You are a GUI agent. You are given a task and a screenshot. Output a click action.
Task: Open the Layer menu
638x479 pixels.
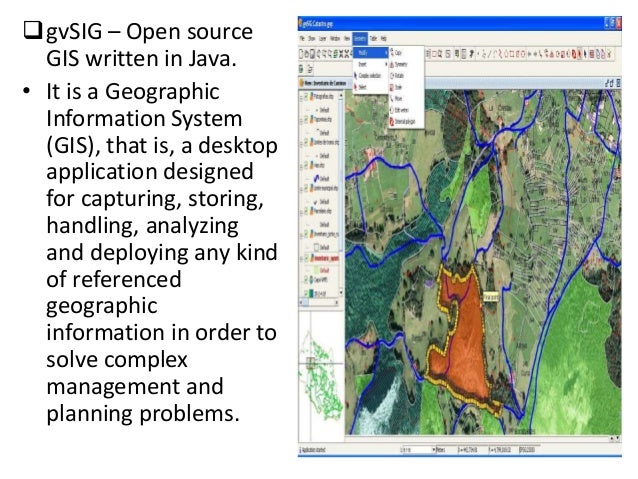[x=323, y=39]
